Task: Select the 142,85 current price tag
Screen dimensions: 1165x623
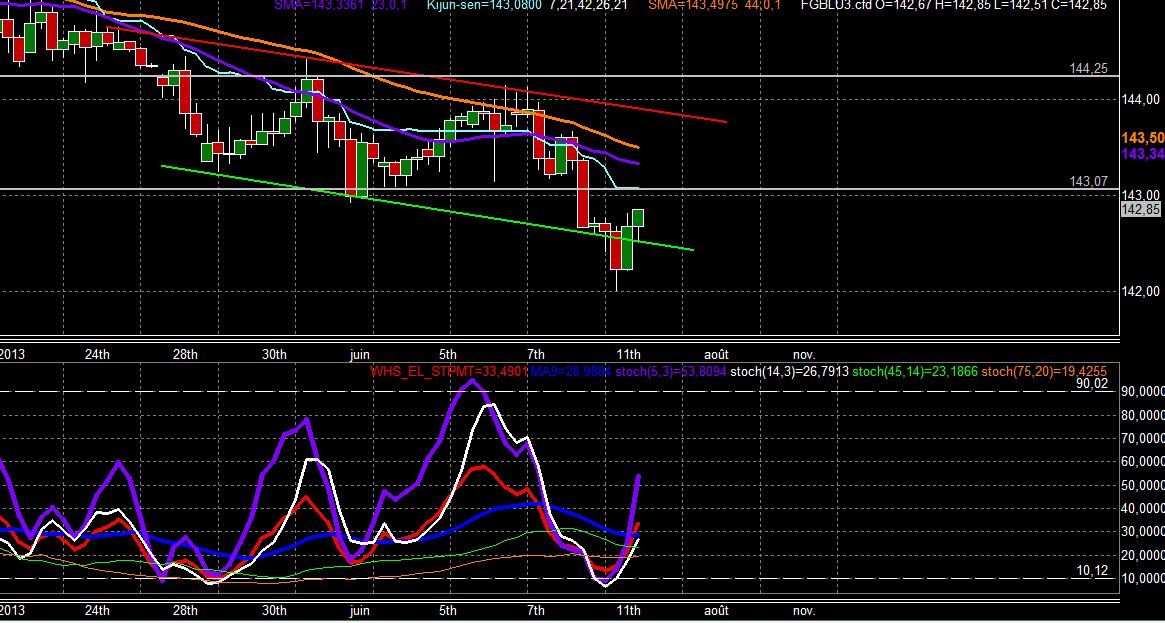Action: point(1140,210)
